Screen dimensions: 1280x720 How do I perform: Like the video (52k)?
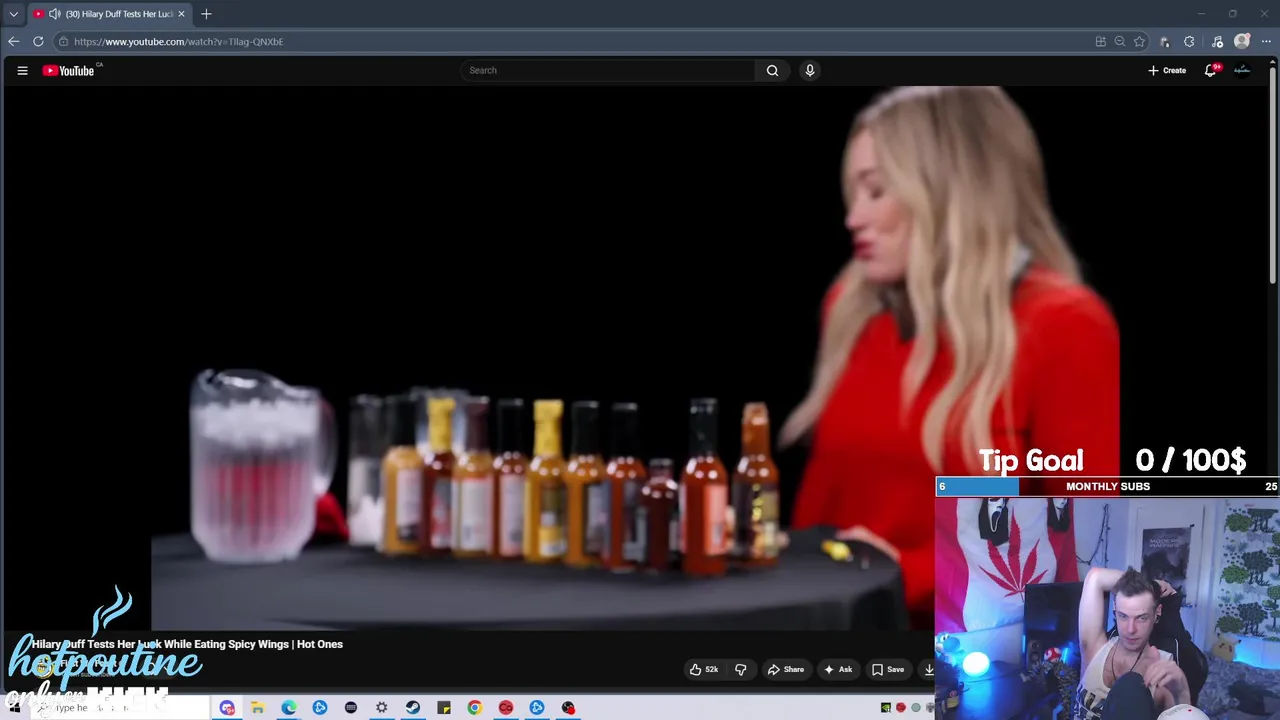[x=705, y=669]
